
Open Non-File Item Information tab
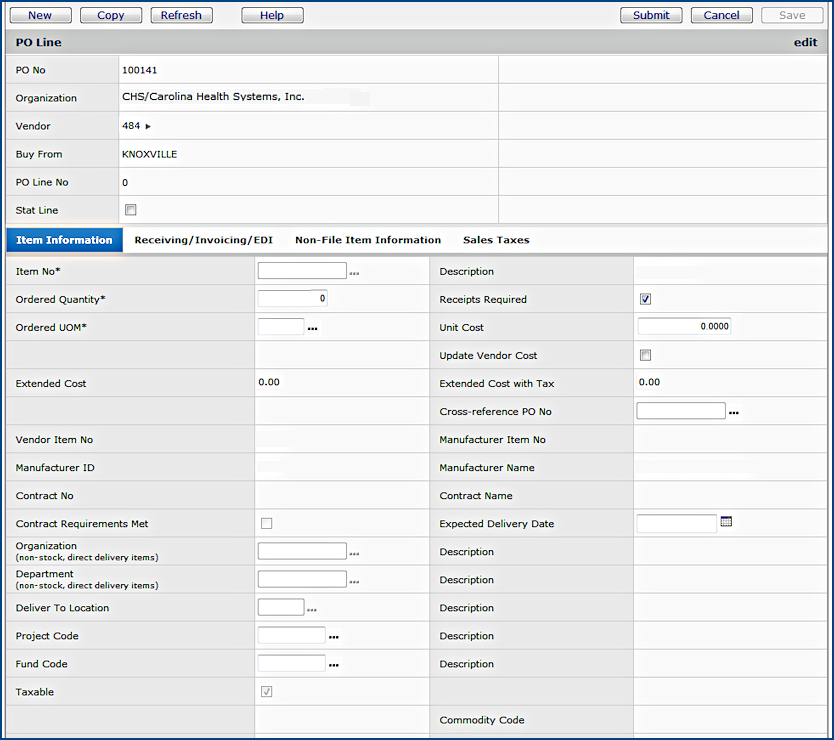[367, 240]
